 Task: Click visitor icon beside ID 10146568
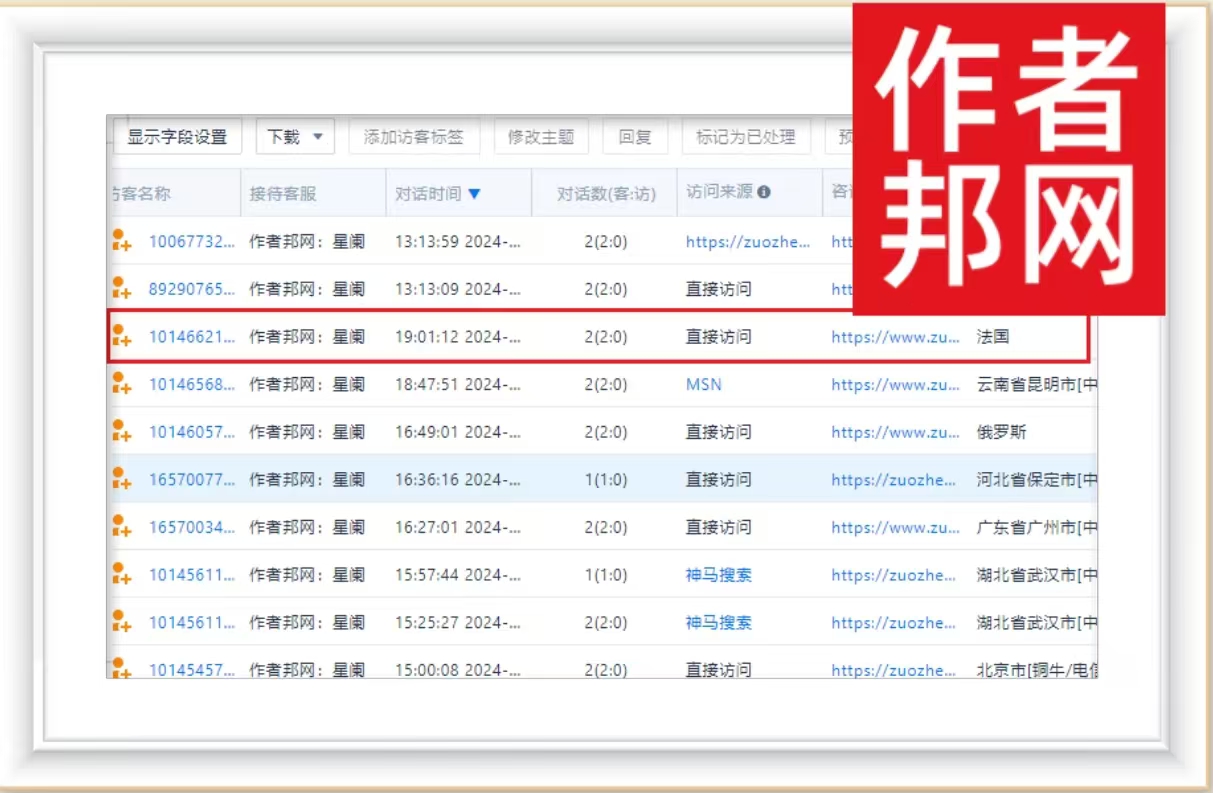click(x=121, y=384)
